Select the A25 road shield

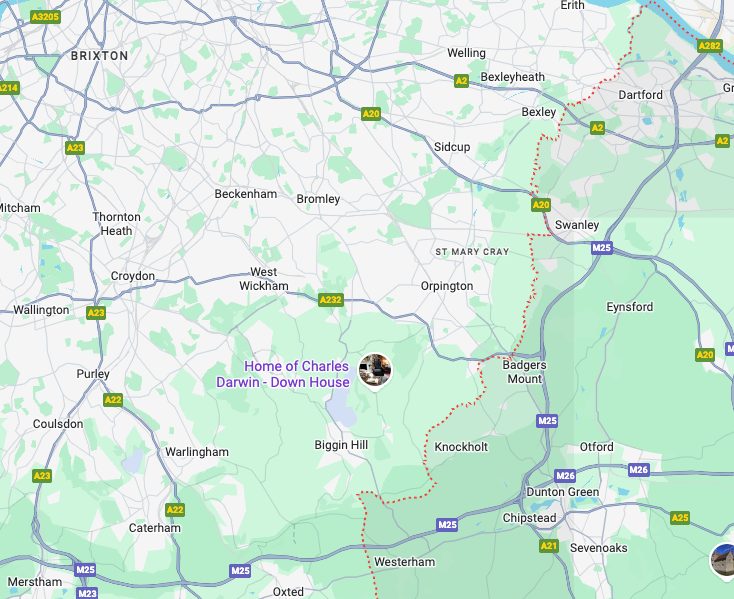[680, 518]
